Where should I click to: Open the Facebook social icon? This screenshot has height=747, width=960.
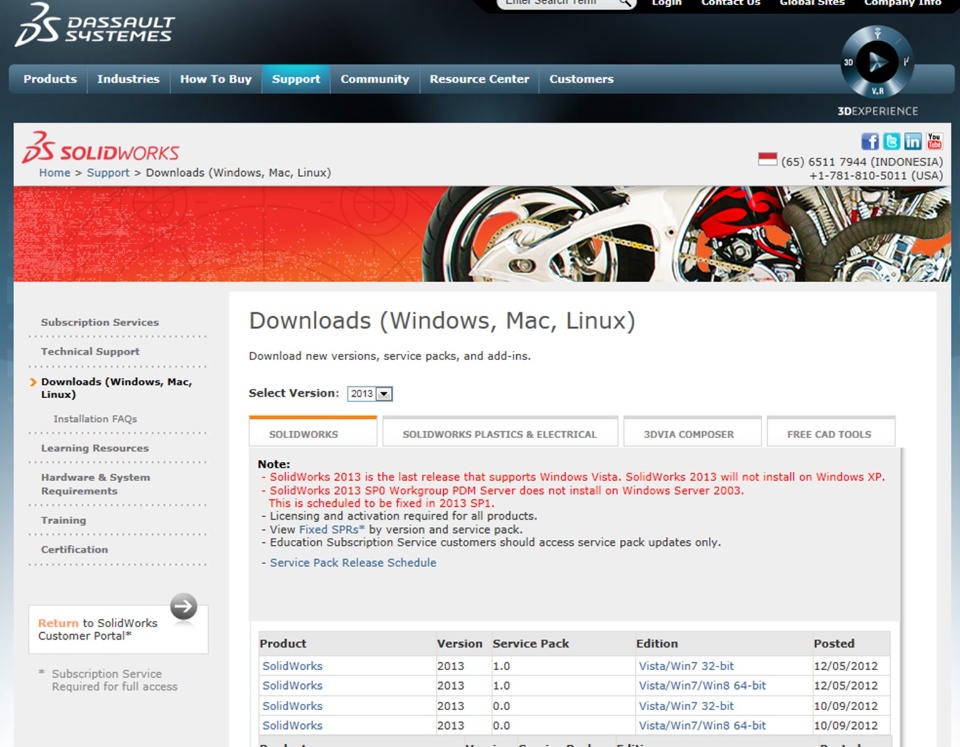click(x=870, y=141)
